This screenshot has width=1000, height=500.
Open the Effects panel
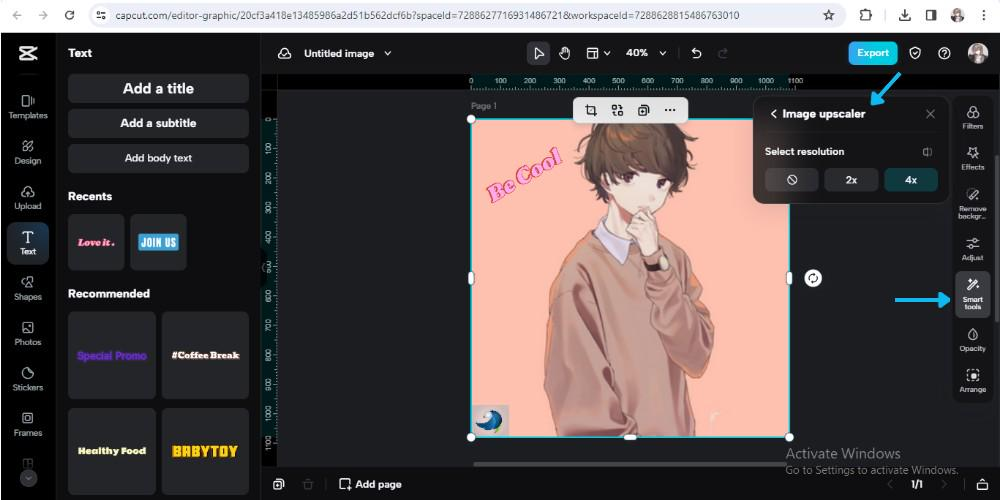[x=973, y=158]
